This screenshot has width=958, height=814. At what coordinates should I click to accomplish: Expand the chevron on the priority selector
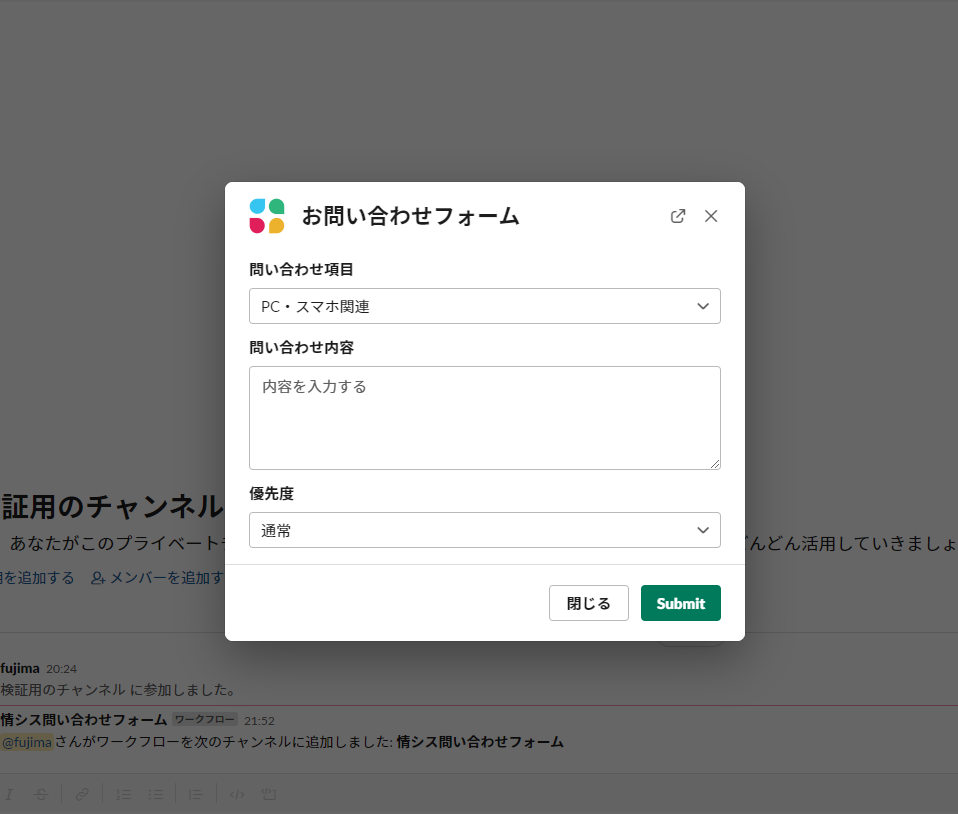tap(703, 530)
